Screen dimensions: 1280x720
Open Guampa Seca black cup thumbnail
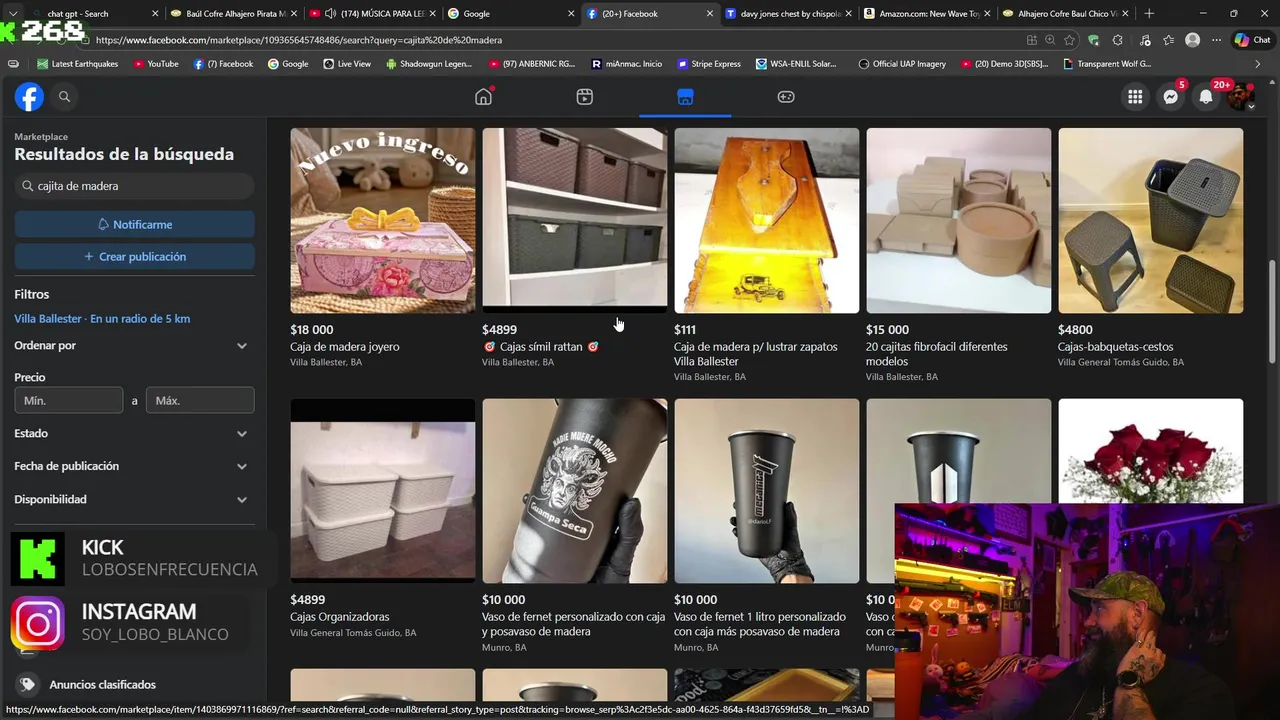tap(575, 491)
